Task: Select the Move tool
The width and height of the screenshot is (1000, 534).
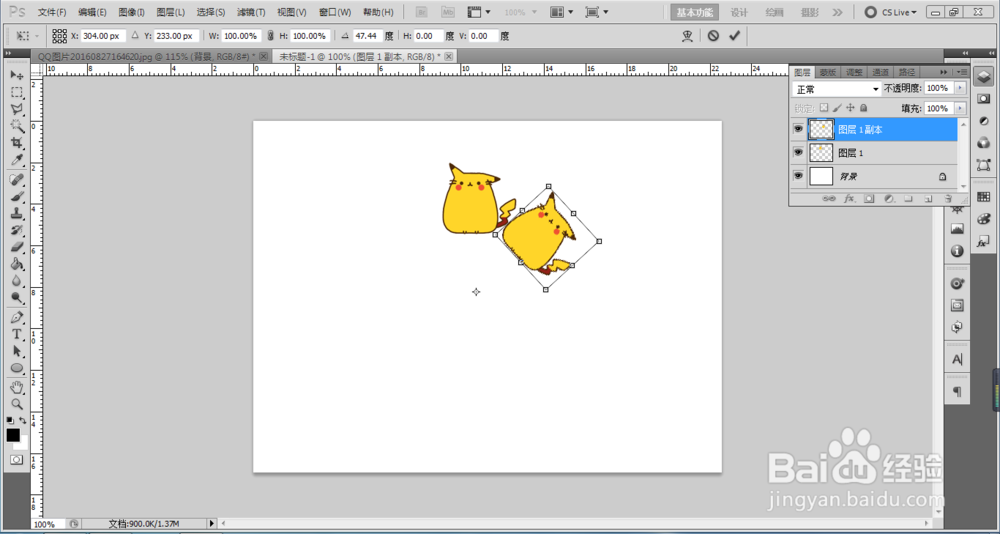Action: [x=17, y=75]
